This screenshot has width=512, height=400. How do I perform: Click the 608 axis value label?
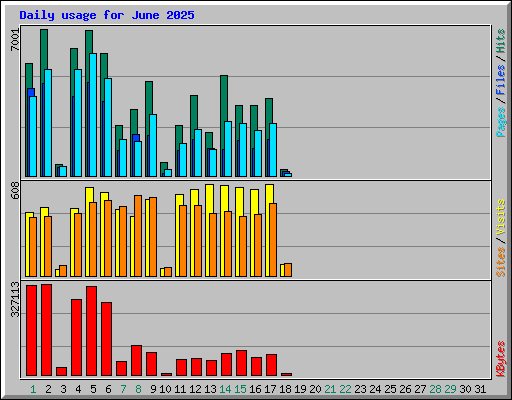(x=15, y=190)
